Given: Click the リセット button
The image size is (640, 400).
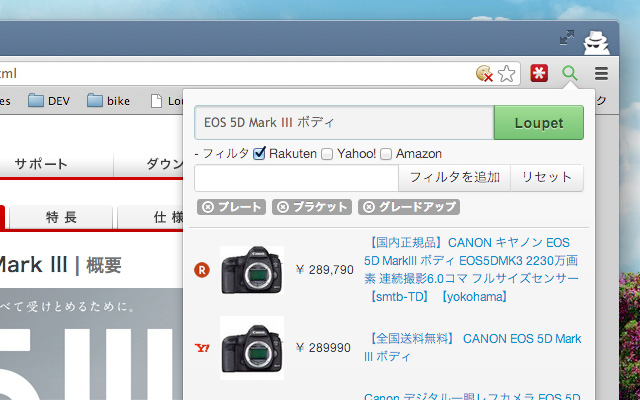Looking at the screenshot, I should [x=547, y=178].
